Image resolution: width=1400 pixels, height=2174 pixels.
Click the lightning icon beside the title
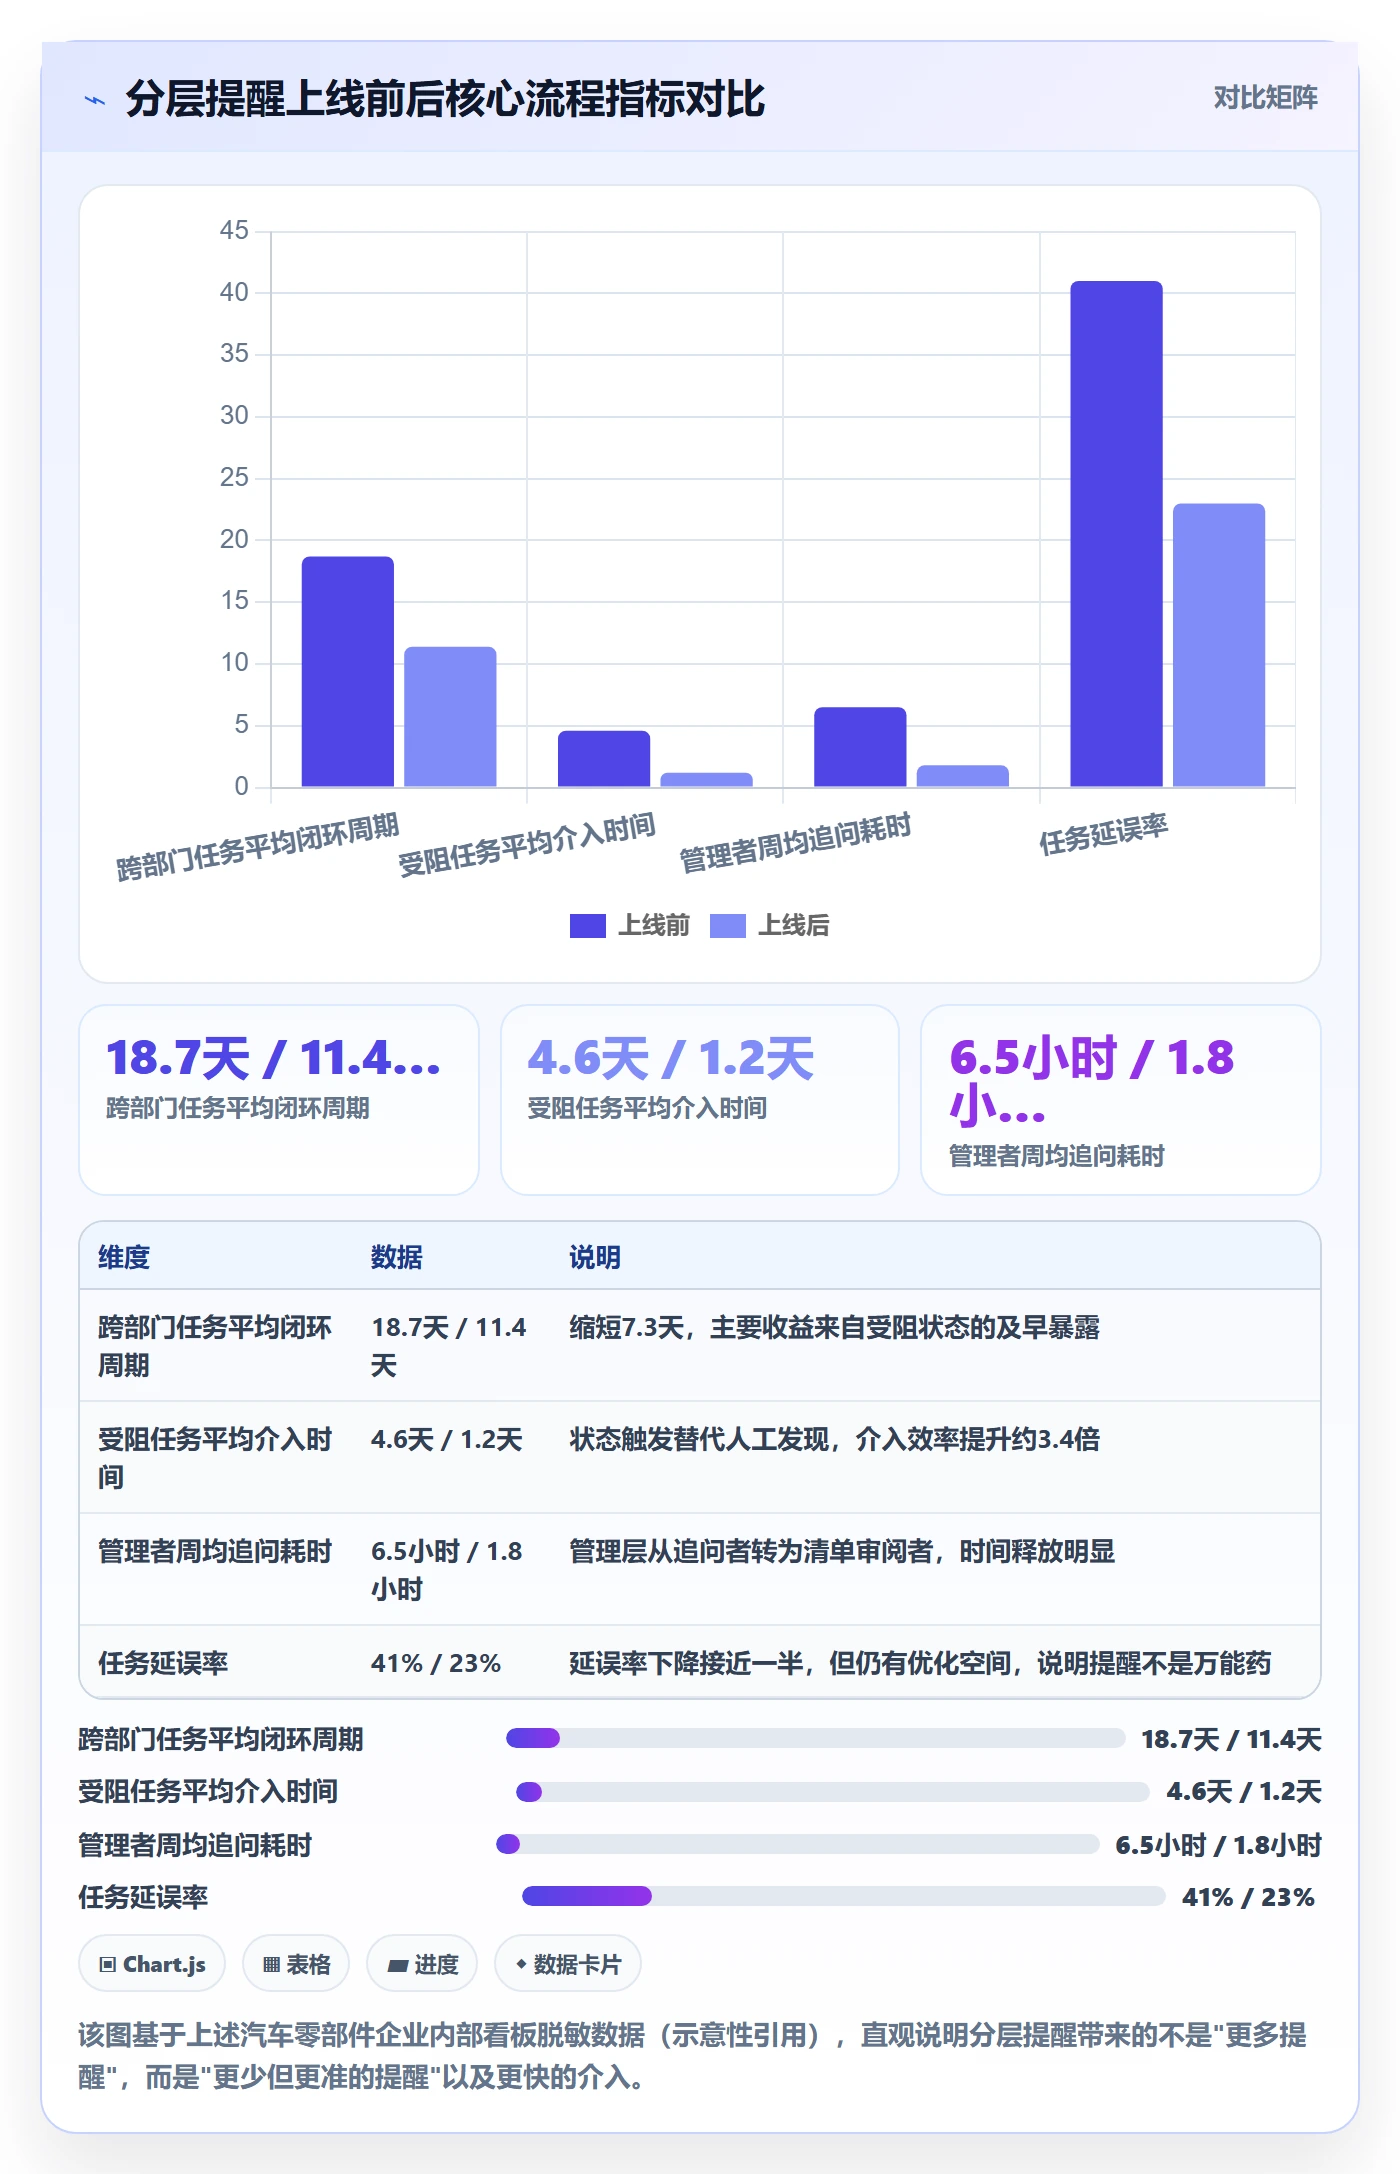95,100
